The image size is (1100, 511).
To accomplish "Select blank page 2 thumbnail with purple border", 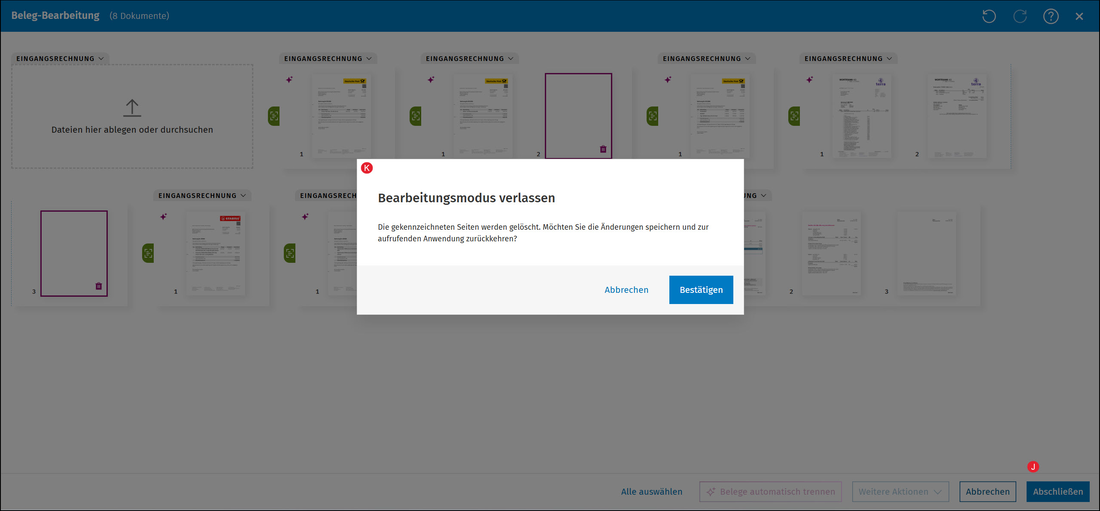I will click(579, 116).
